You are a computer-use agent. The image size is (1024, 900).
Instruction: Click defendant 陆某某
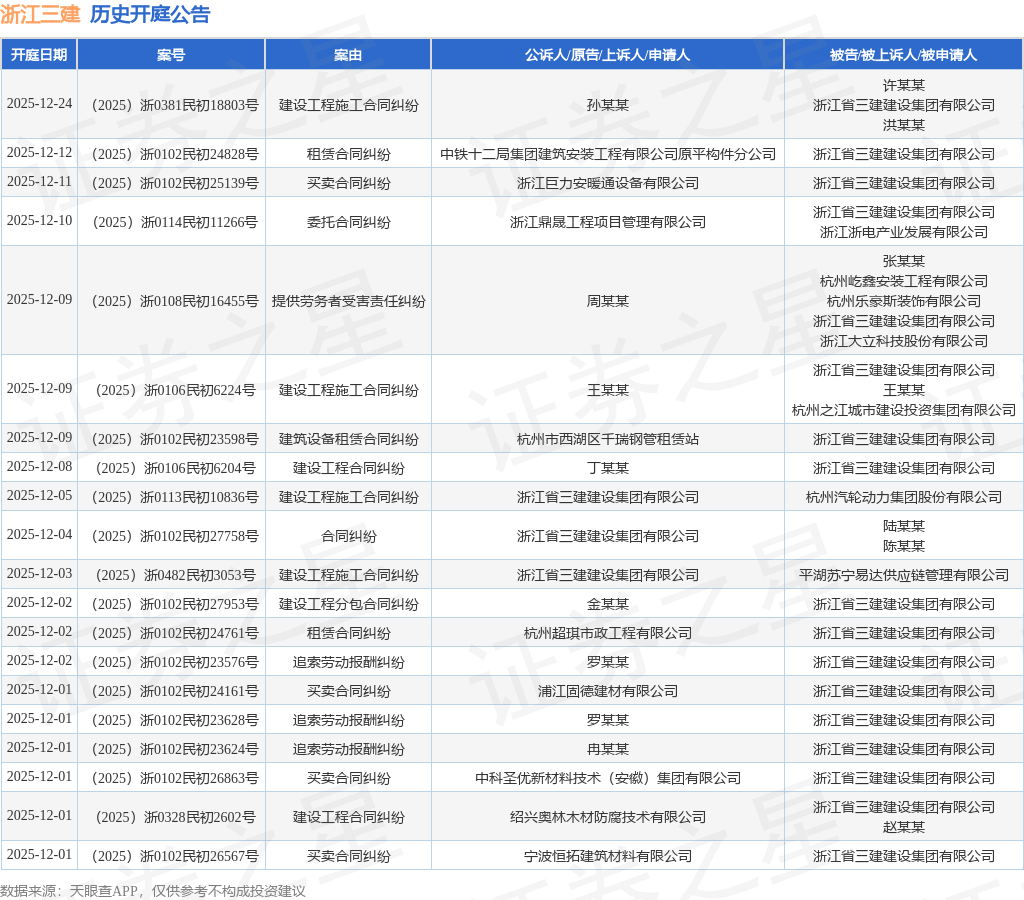point(904,526)
